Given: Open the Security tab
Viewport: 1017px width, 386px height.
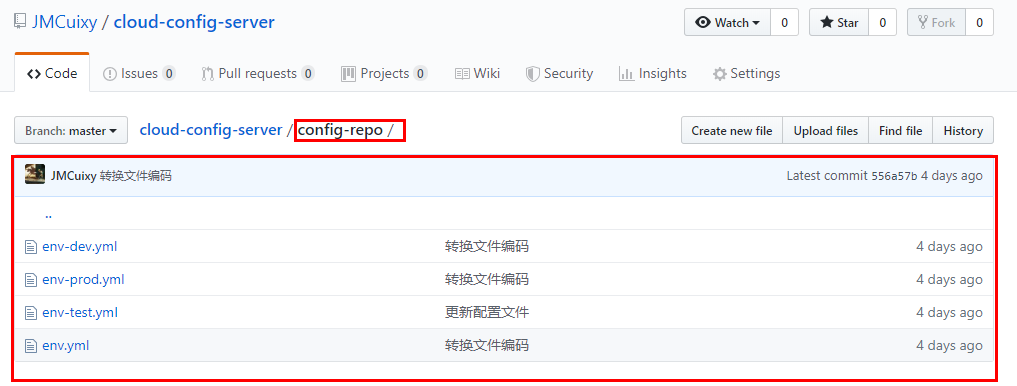Looking at the screenshot, I should click(559, 73).
